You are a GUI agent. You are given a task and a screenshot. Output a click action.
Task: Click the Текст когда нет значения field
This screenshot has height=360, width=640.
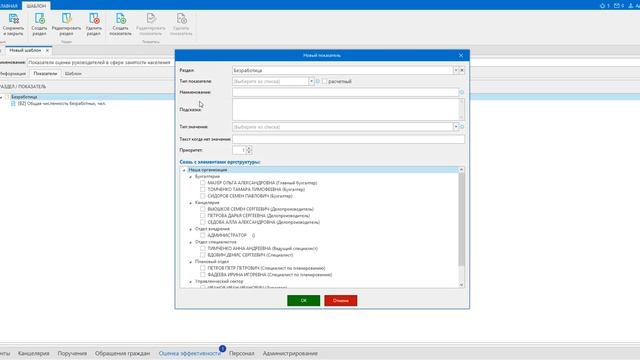click(x=348, y=139)
